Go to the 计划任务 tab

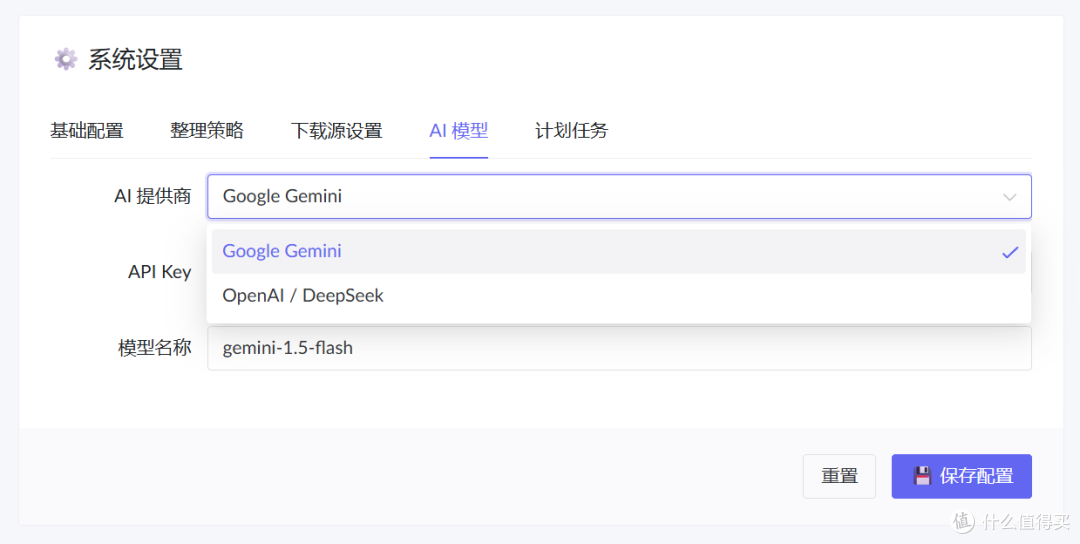572,131
